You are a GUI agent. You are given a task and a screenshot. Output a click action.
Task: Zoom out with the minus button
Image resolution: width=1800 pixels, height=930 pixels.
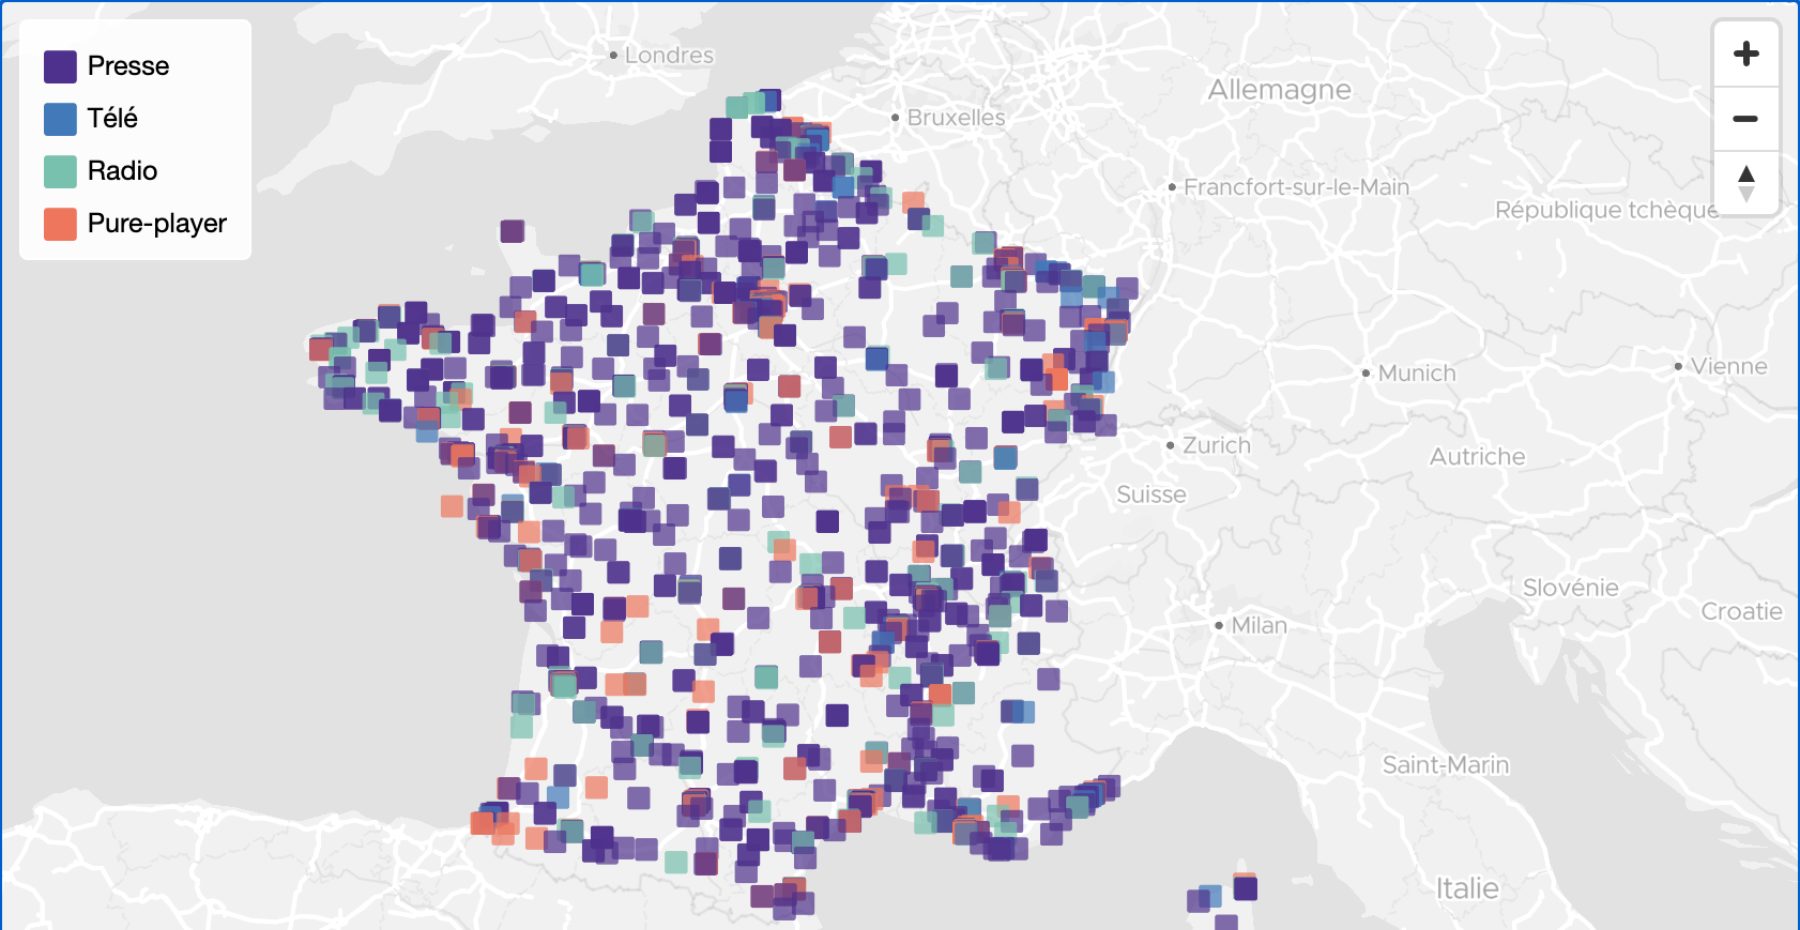point(1746,117)
